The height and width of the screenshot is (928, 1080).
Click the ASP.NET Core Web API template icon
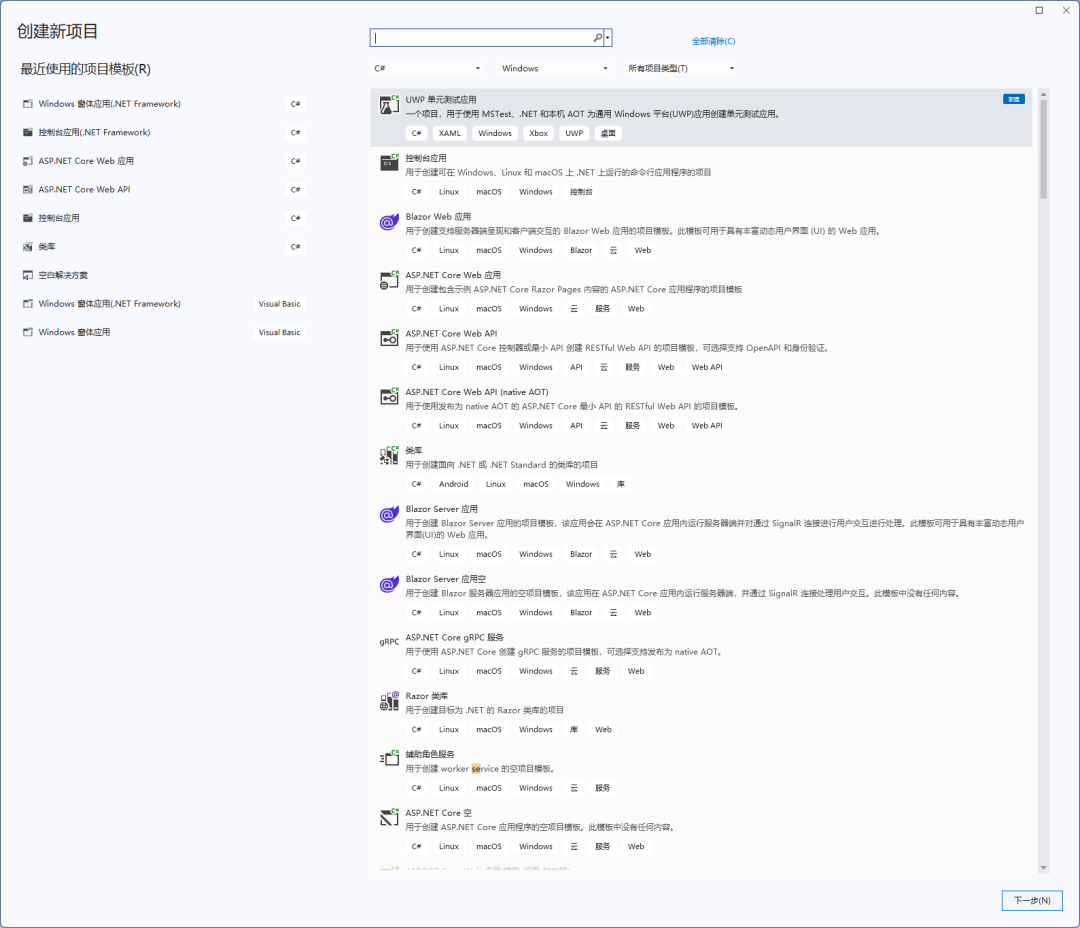389,338
